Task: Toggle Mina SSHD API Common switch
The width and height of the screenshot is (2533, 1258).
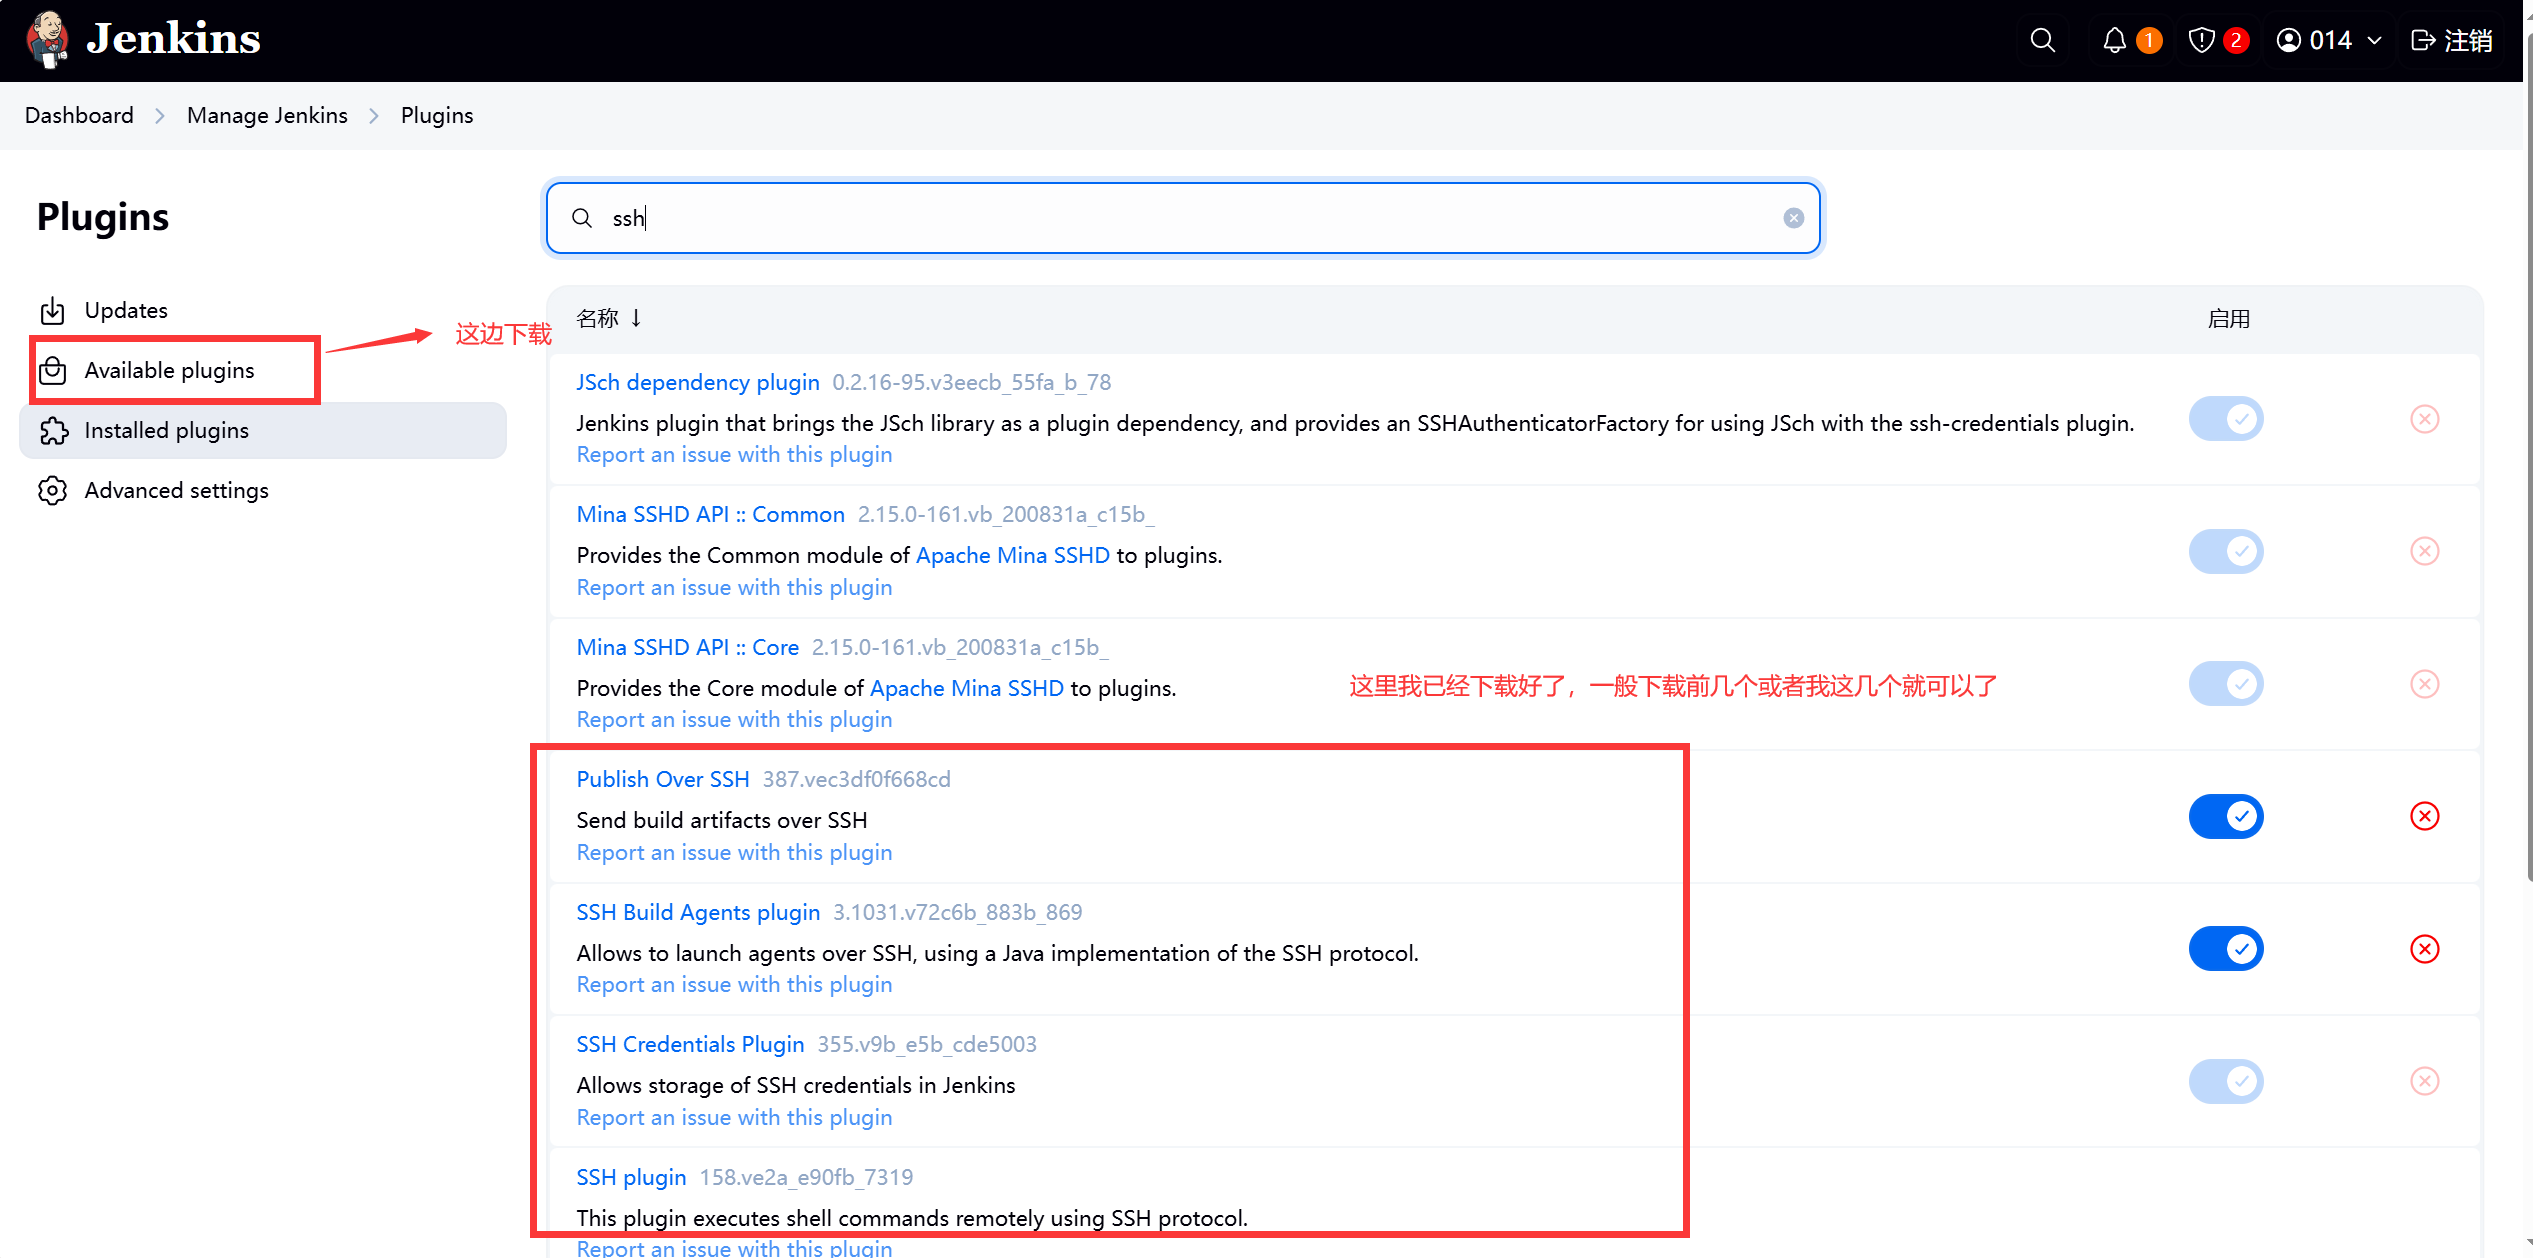Action: pos(2226,552)
